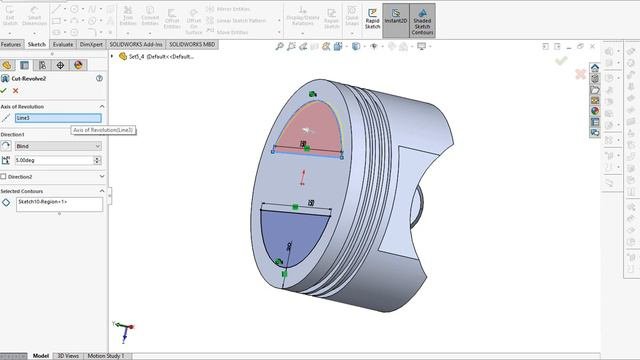Open SOLIDWORKS Resources home icon in task pane
This screenshot has width=640, height=360.
(595, 67)
